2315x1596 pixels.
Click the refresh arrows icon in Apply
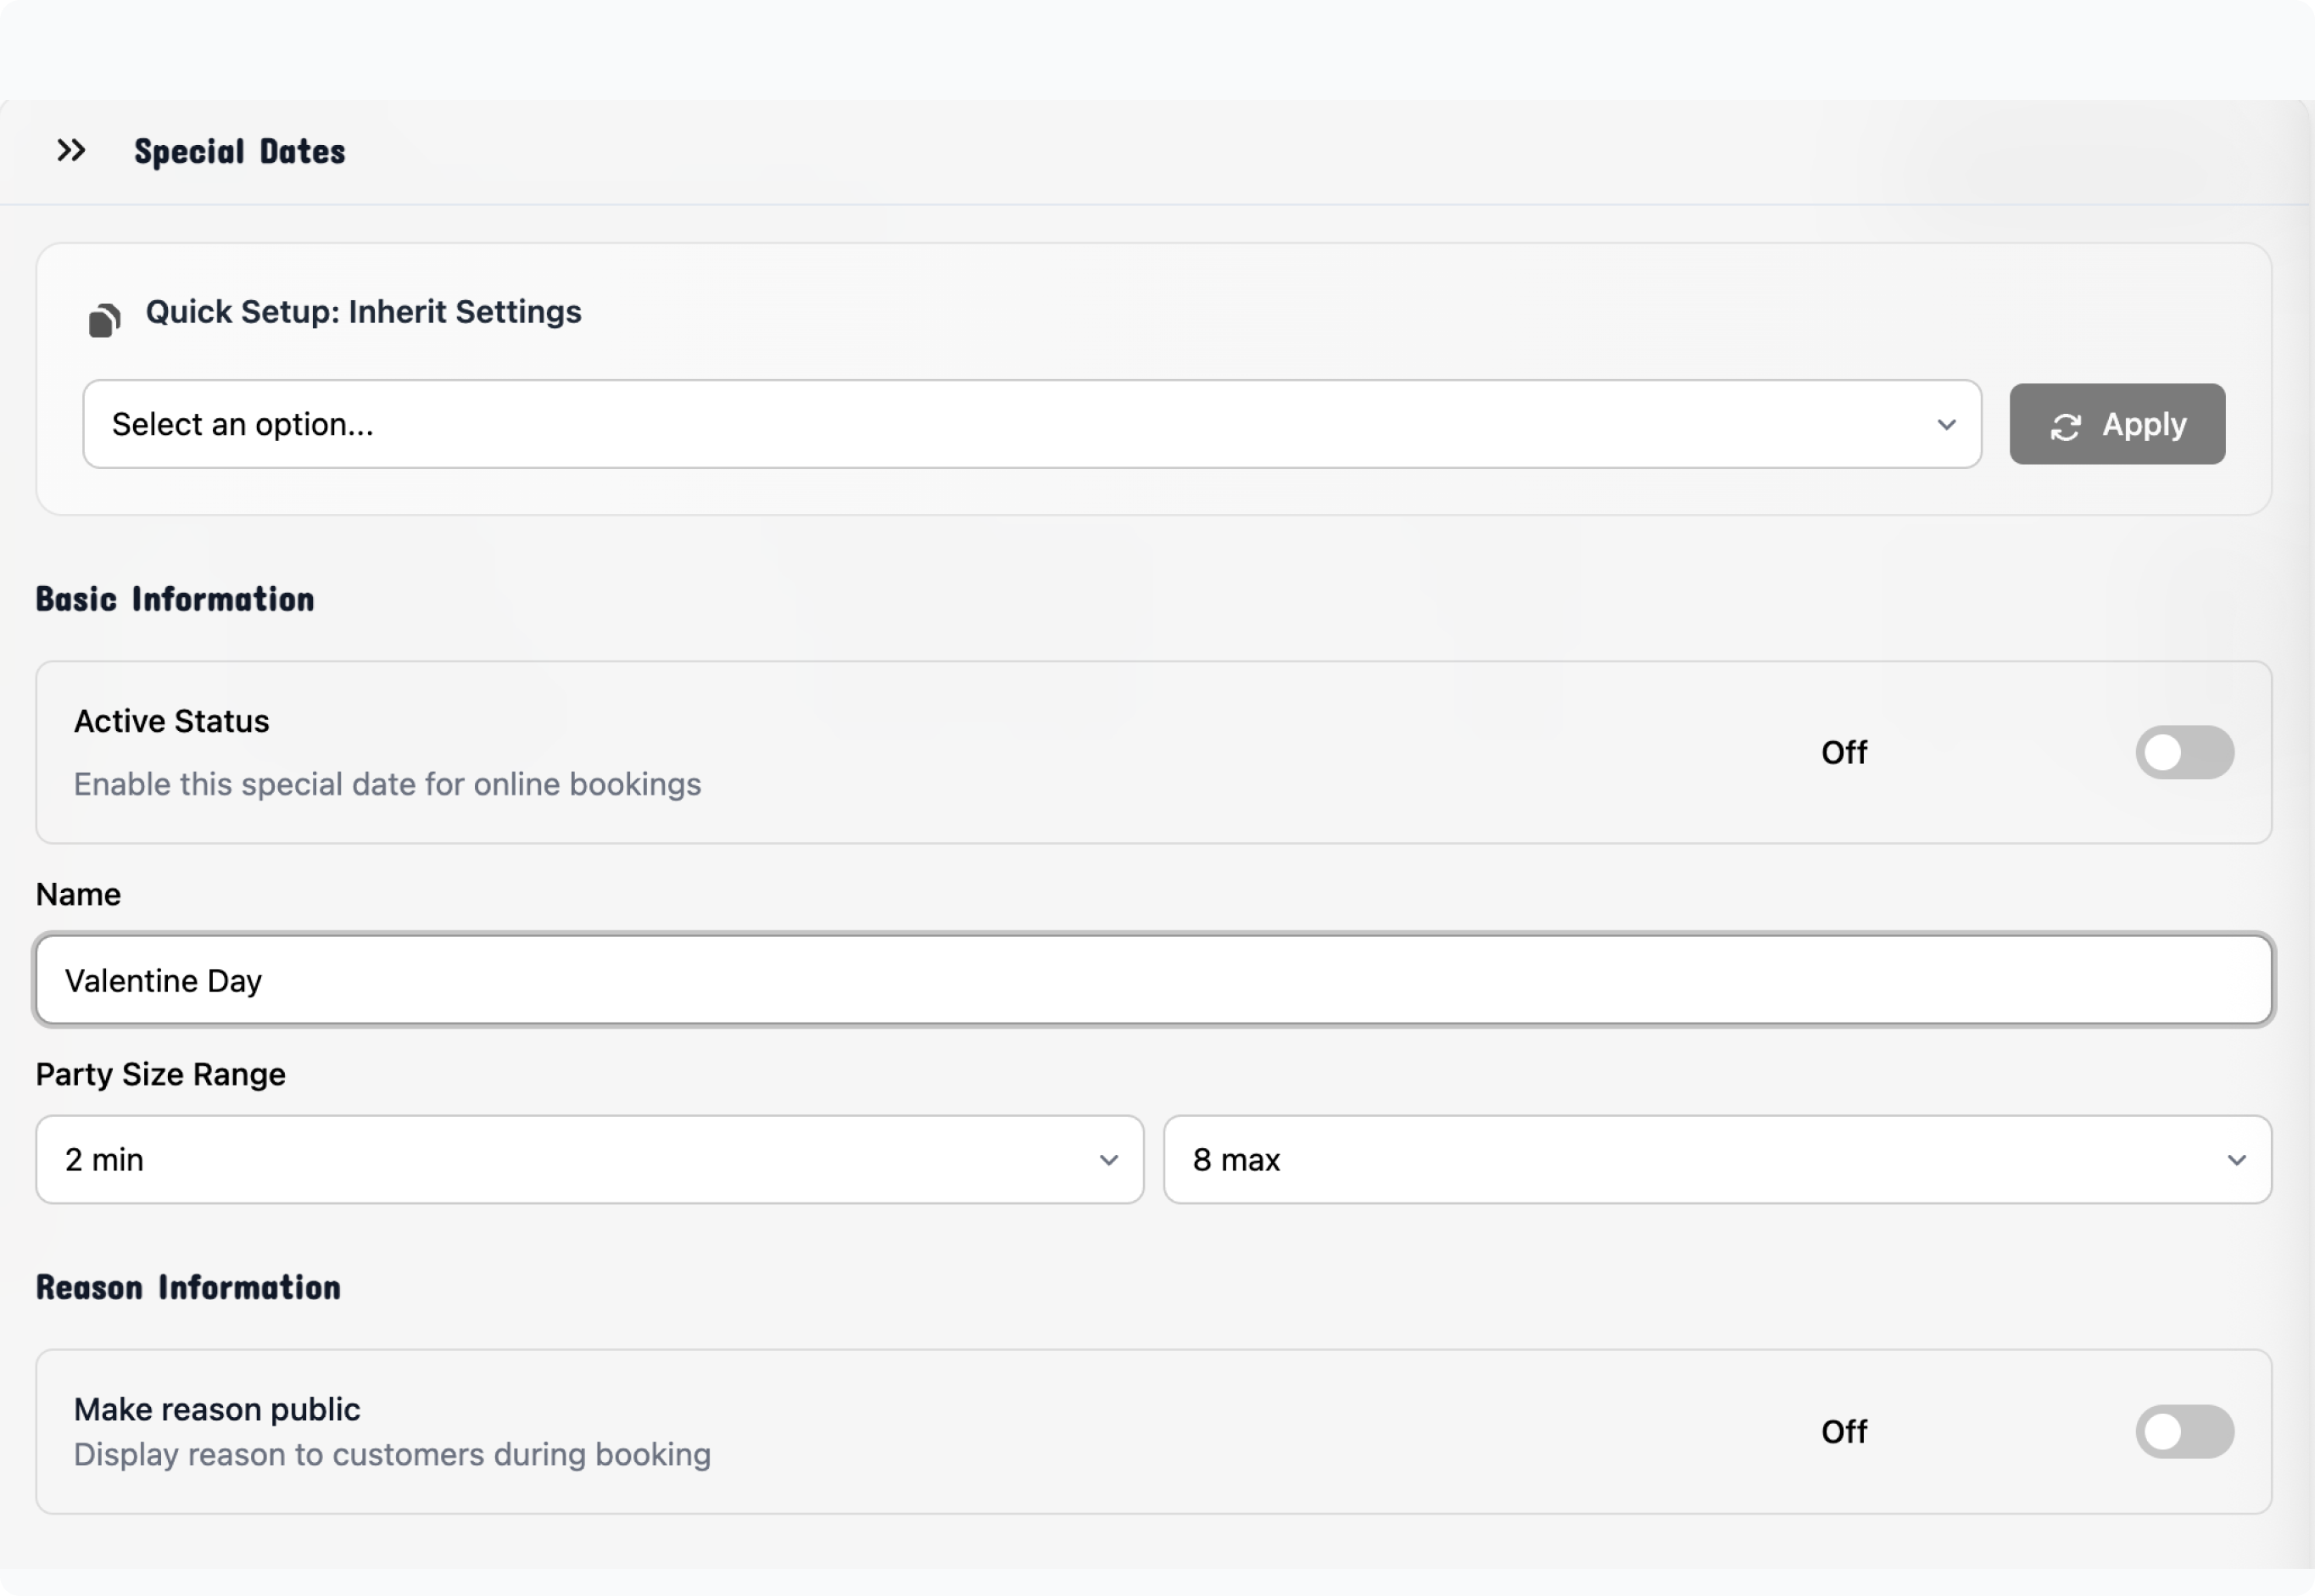tap(2066, 426)
